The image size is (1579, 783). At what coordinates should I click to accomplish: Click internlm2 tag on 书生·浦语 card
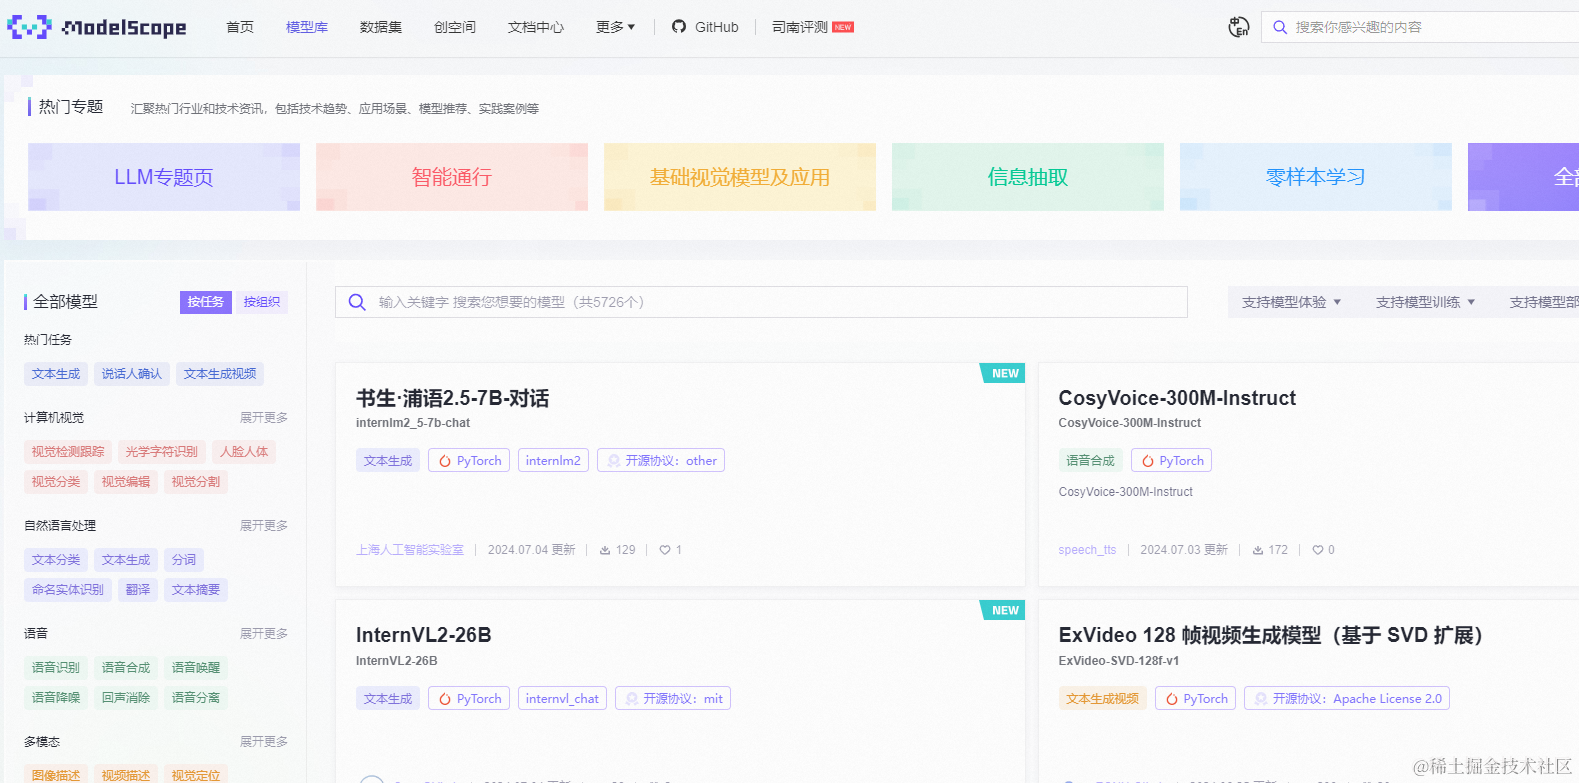tap(553, 460)
